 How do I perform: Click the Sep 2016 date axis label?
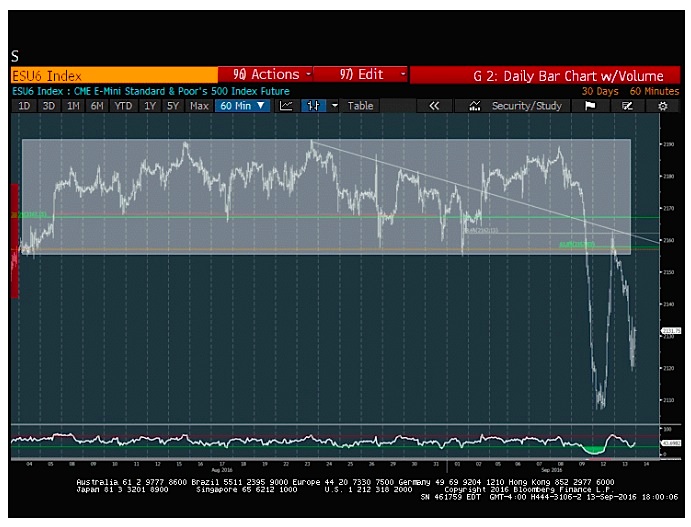click(551, 470)
